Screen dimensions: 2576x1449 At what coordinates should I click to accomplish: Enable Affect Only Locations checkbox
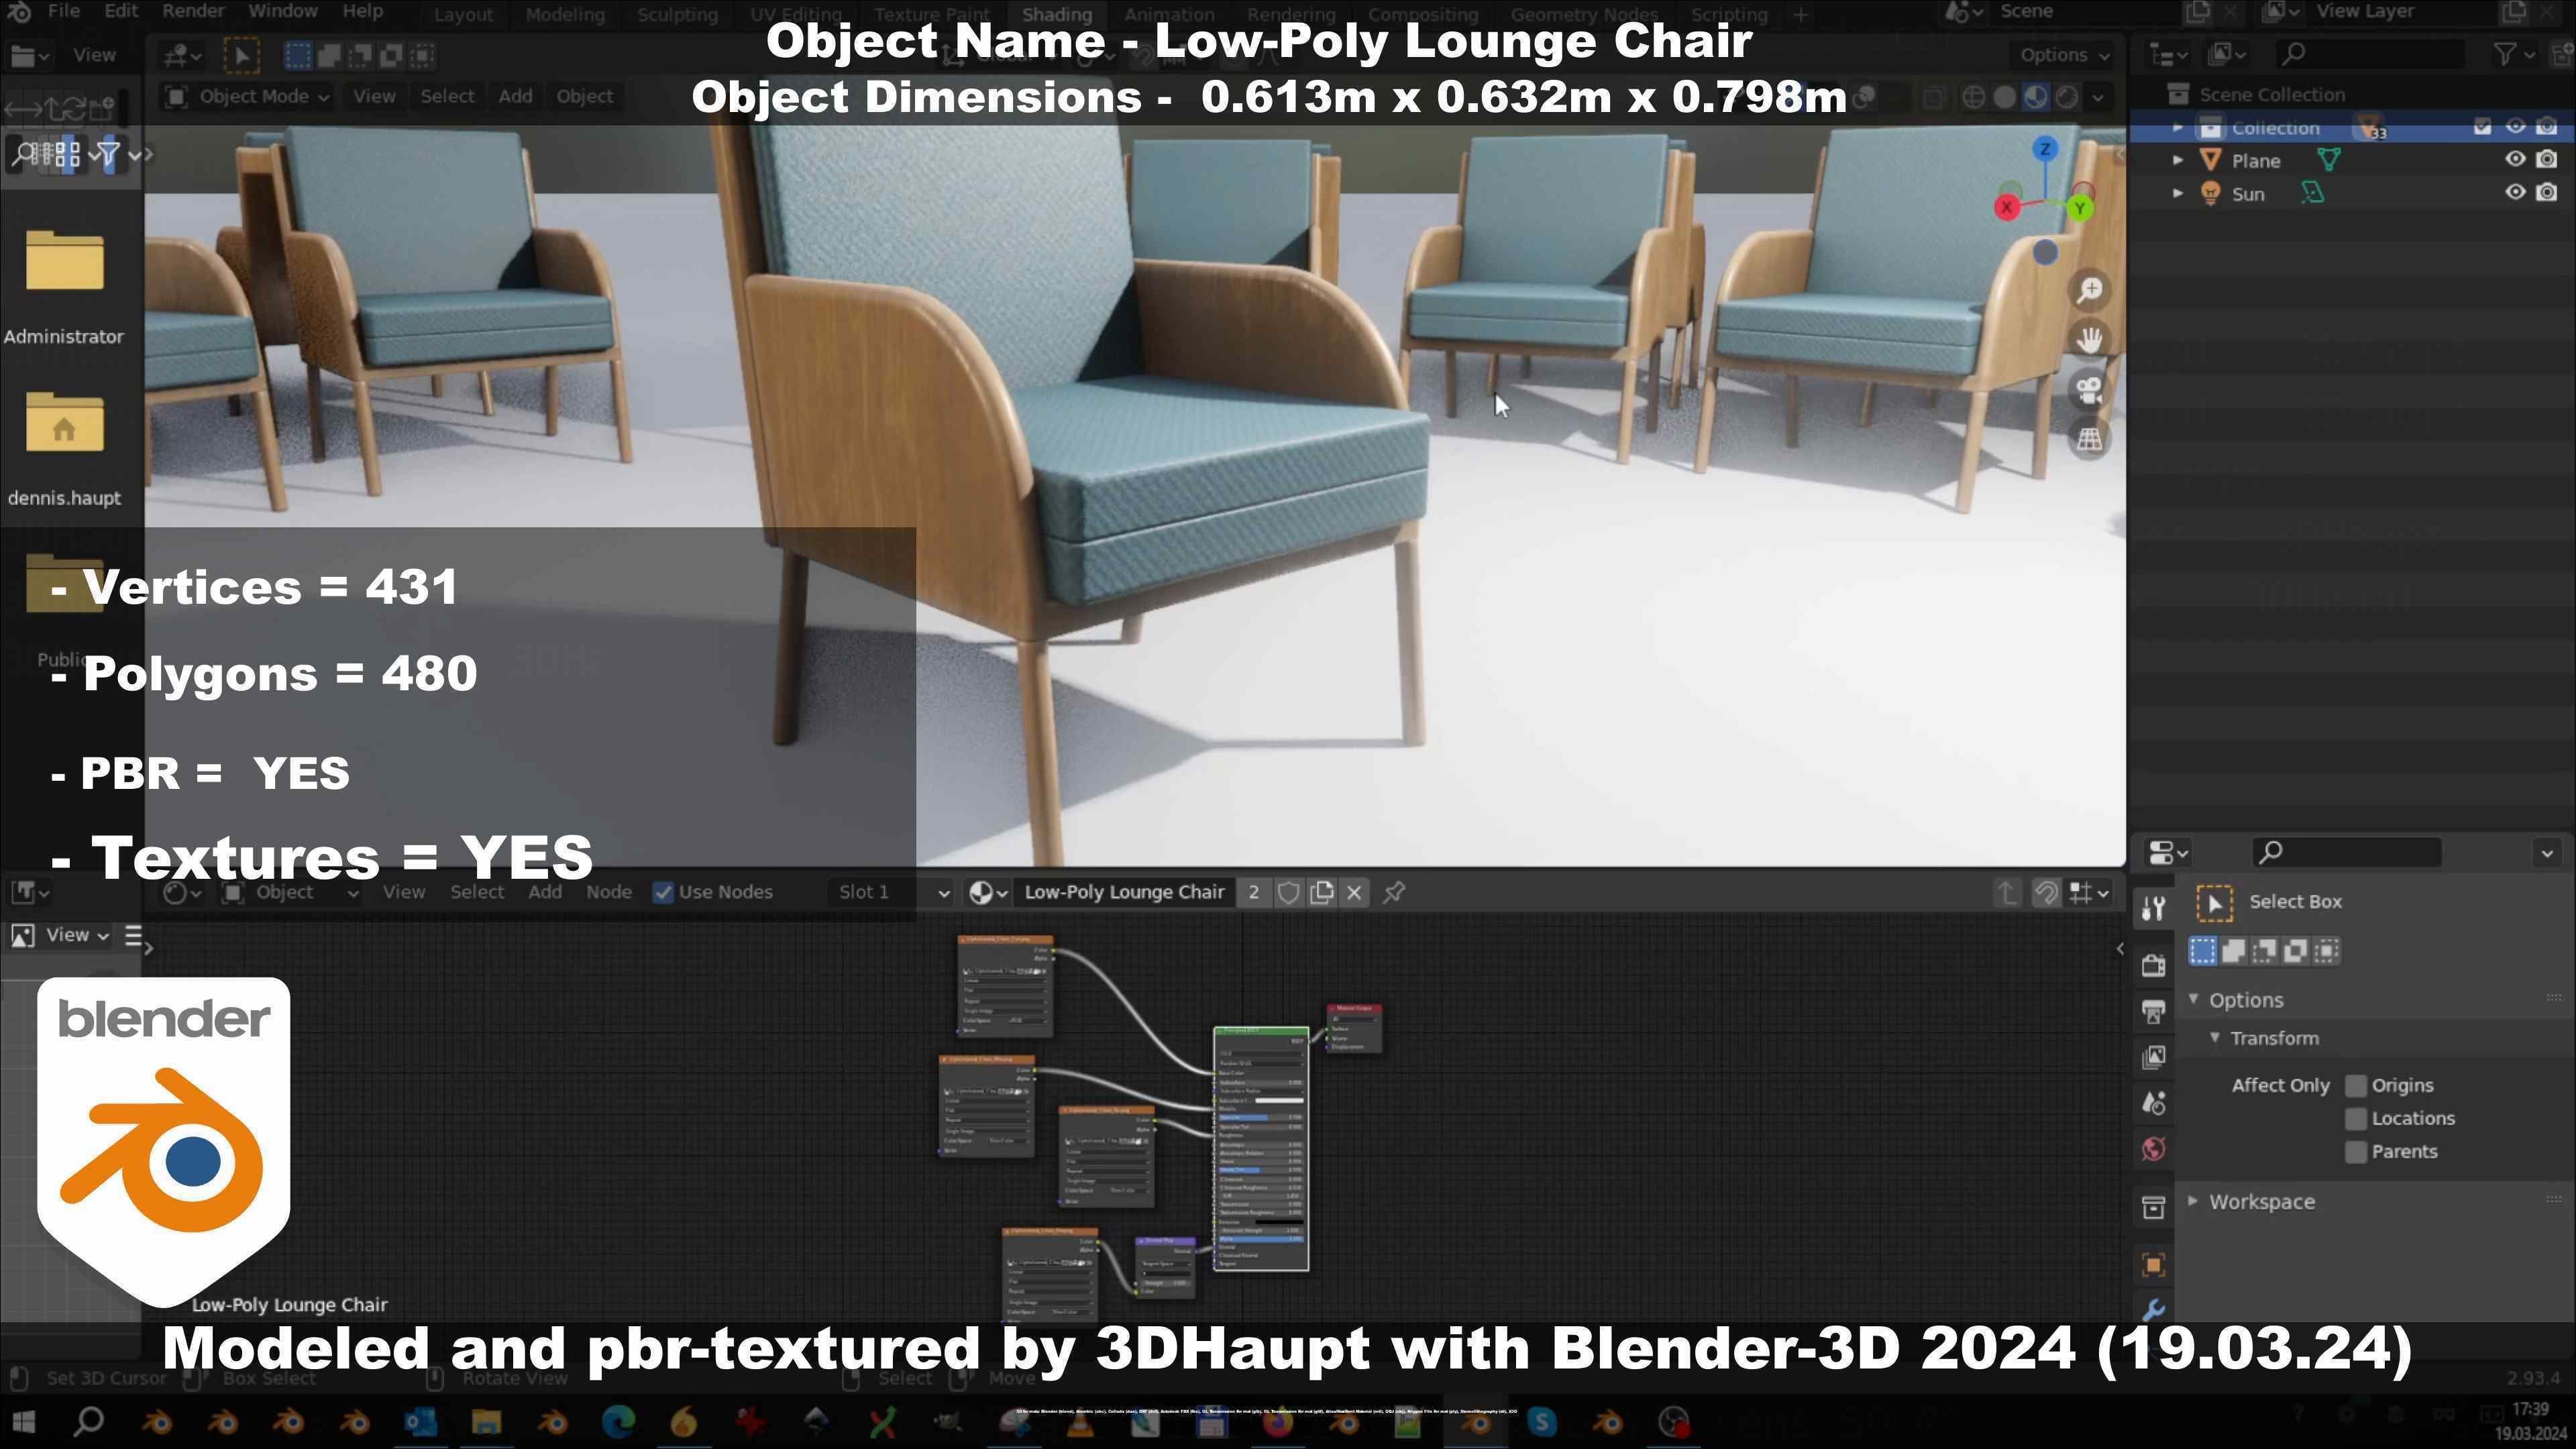[x=2356, y=1119]
